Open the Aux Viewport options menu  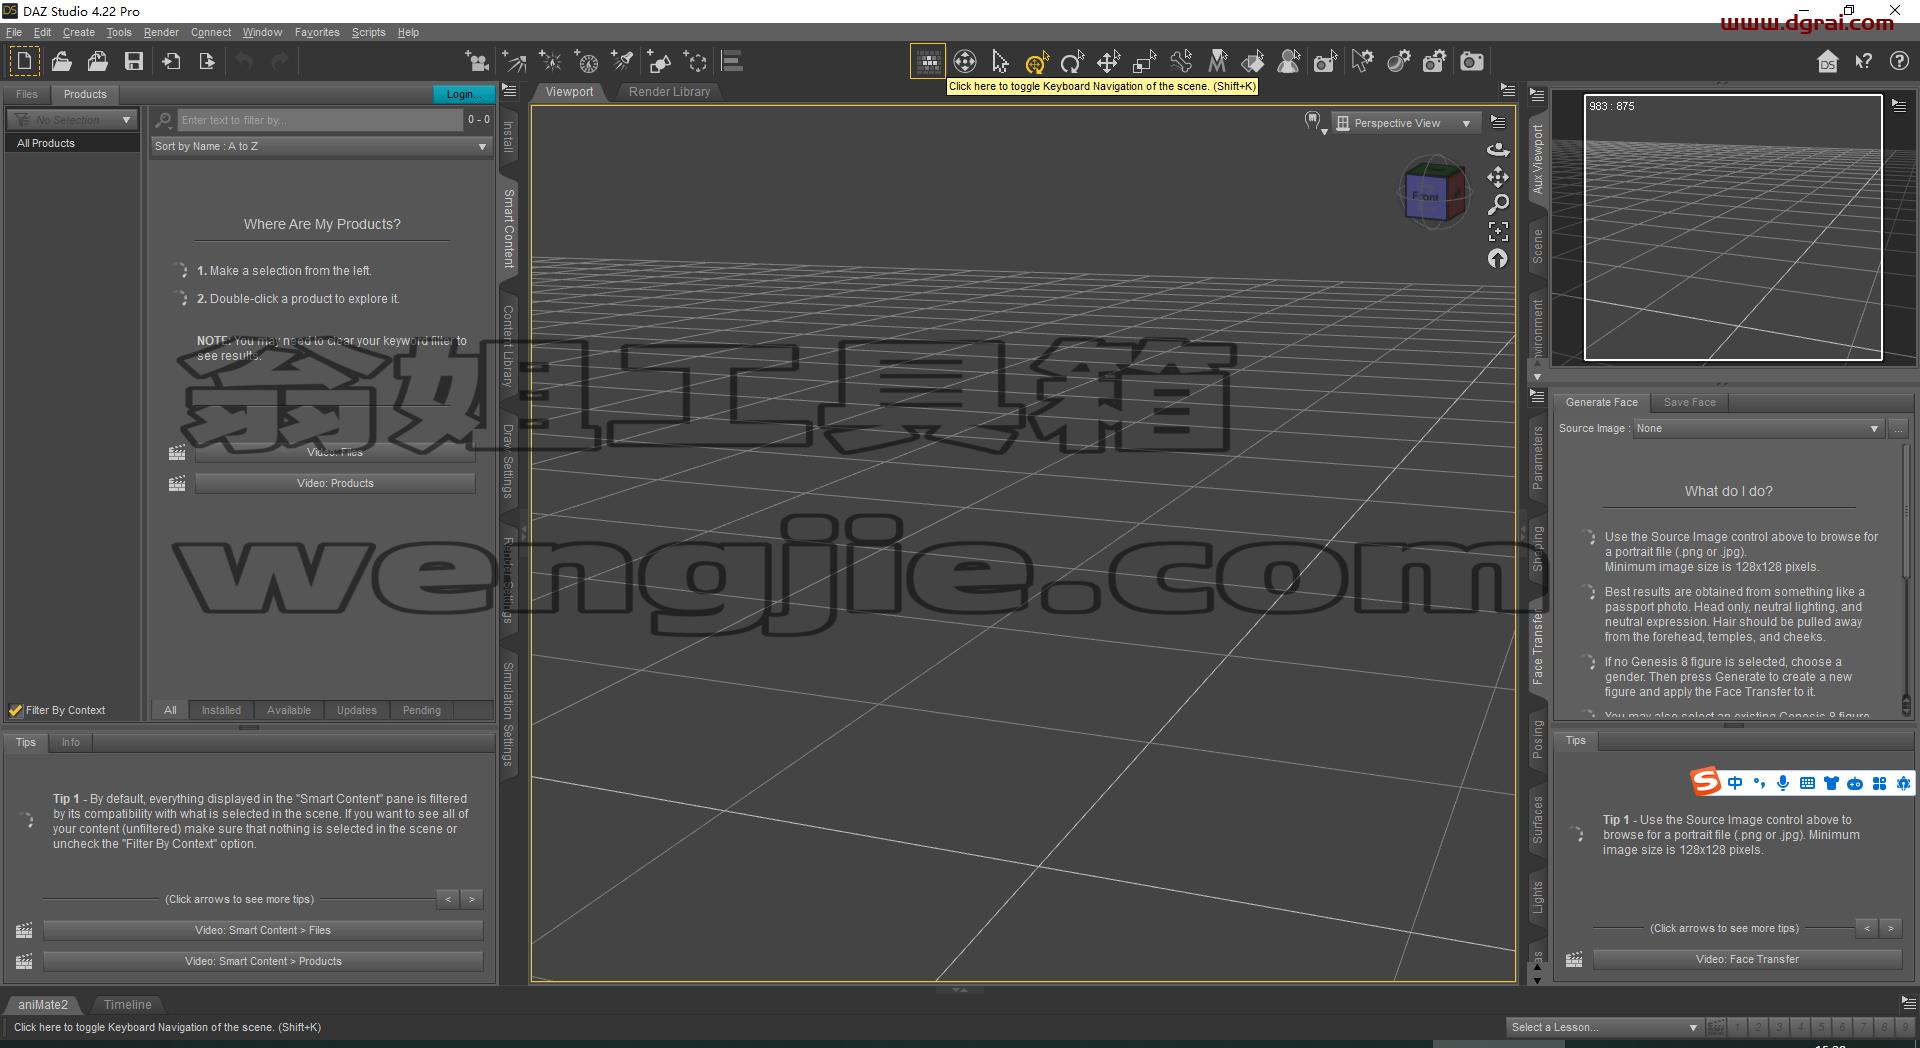(x=1898, y=106)
